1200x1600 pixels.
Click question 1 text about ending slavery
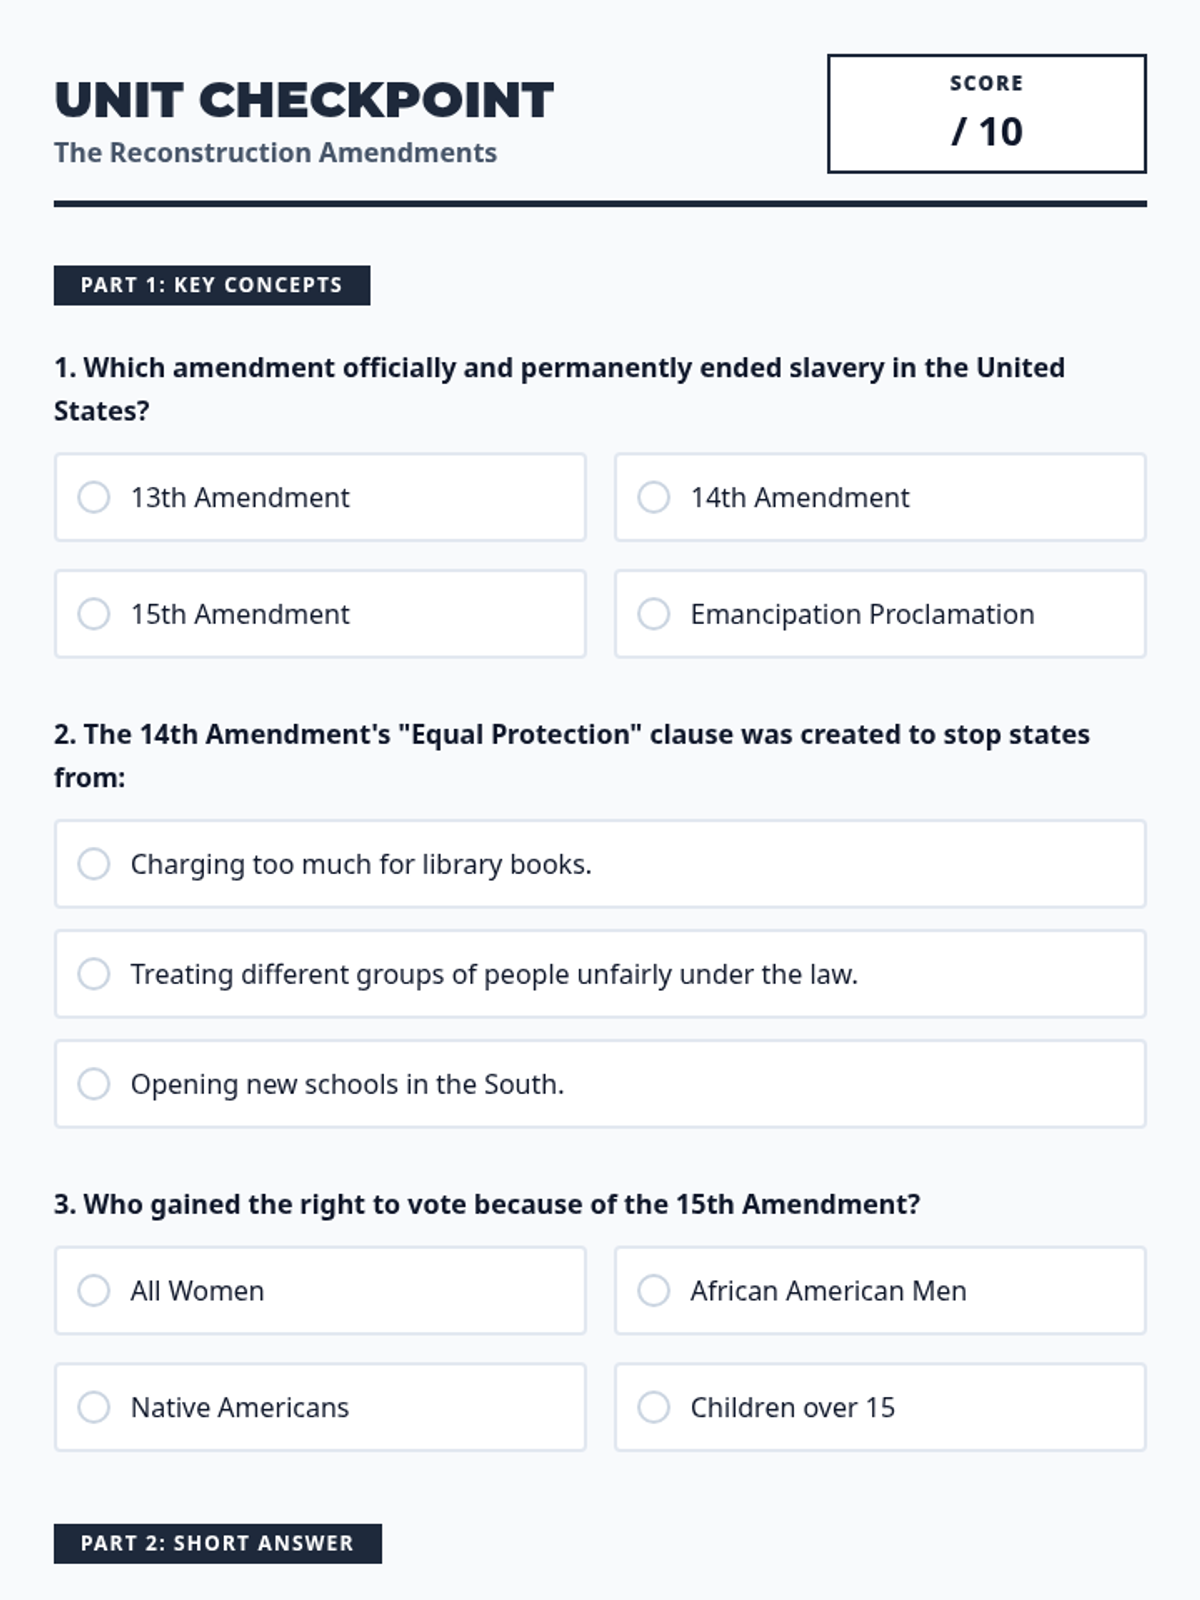[558, 368]
